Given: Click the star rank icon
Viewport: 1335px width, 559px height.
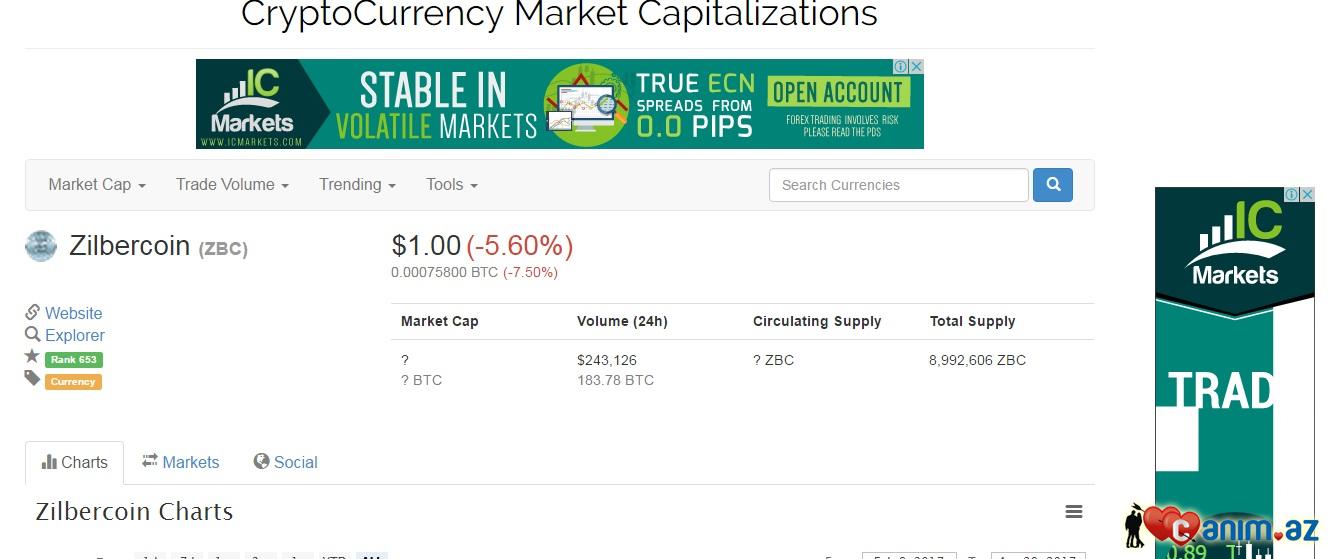Looking at the screenshot, I should click(33, 357).
